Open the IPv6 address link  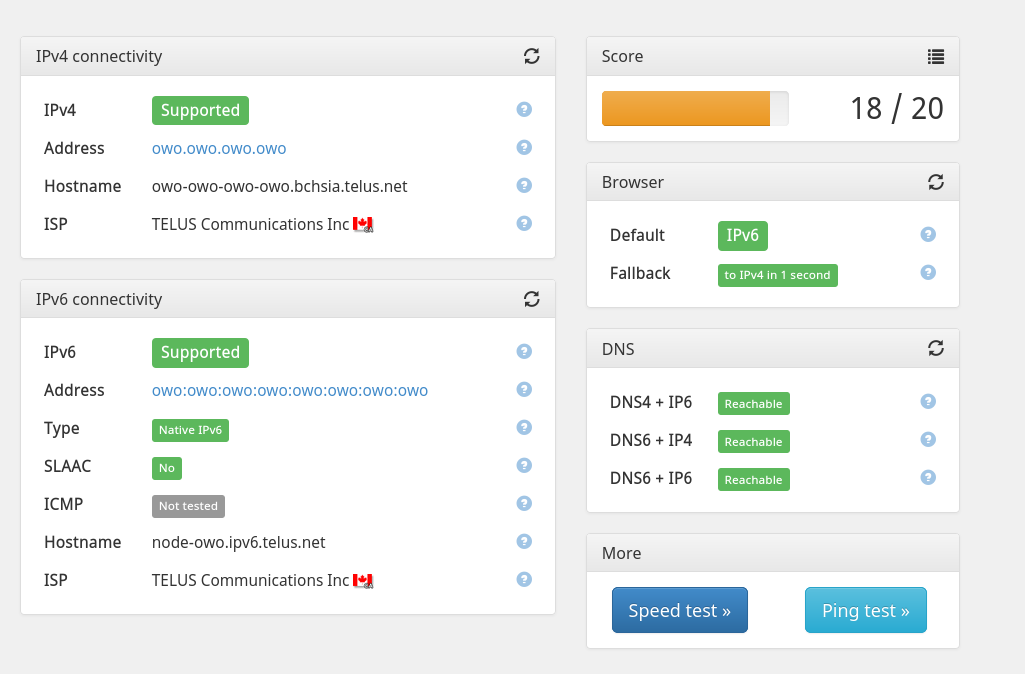(290, 391)
